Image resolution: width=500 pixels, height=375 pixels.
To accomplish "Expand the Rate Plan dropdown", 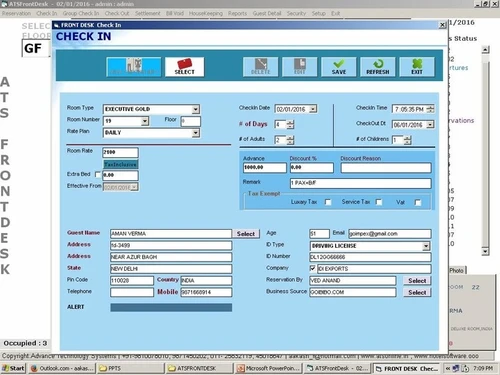I will (196, 133).
